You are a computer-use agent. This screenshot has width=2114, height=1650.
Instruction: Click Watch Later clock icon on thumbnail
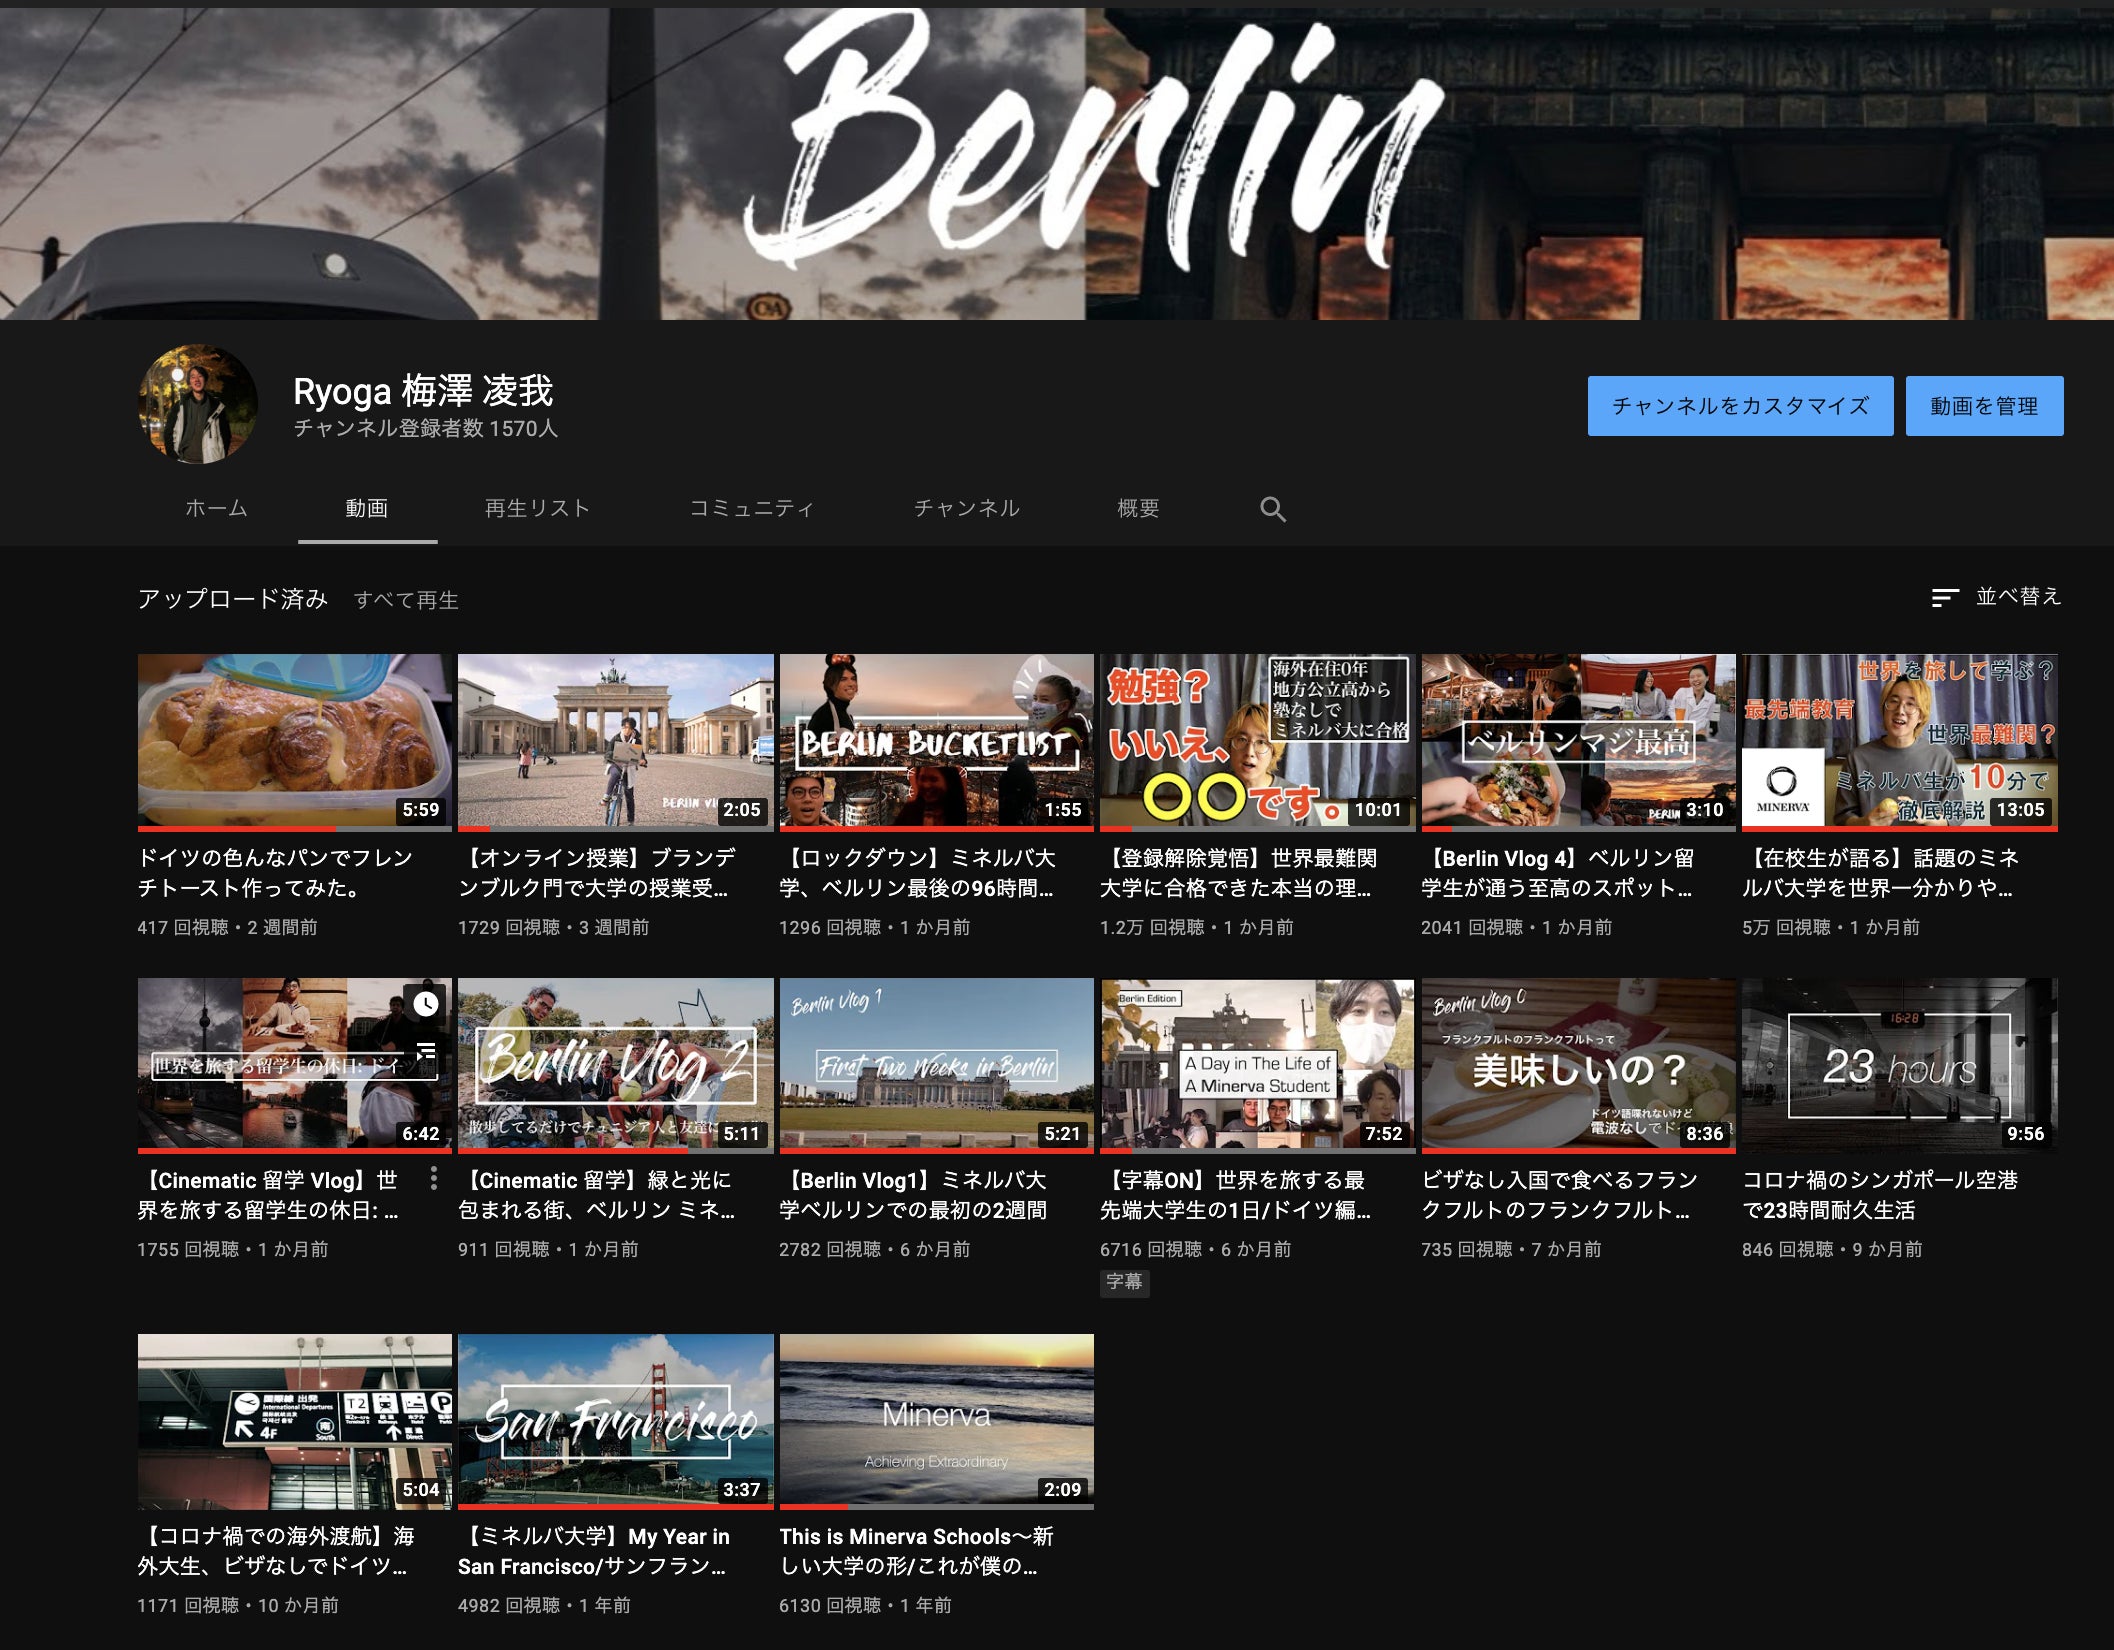tap(426, 1004)
